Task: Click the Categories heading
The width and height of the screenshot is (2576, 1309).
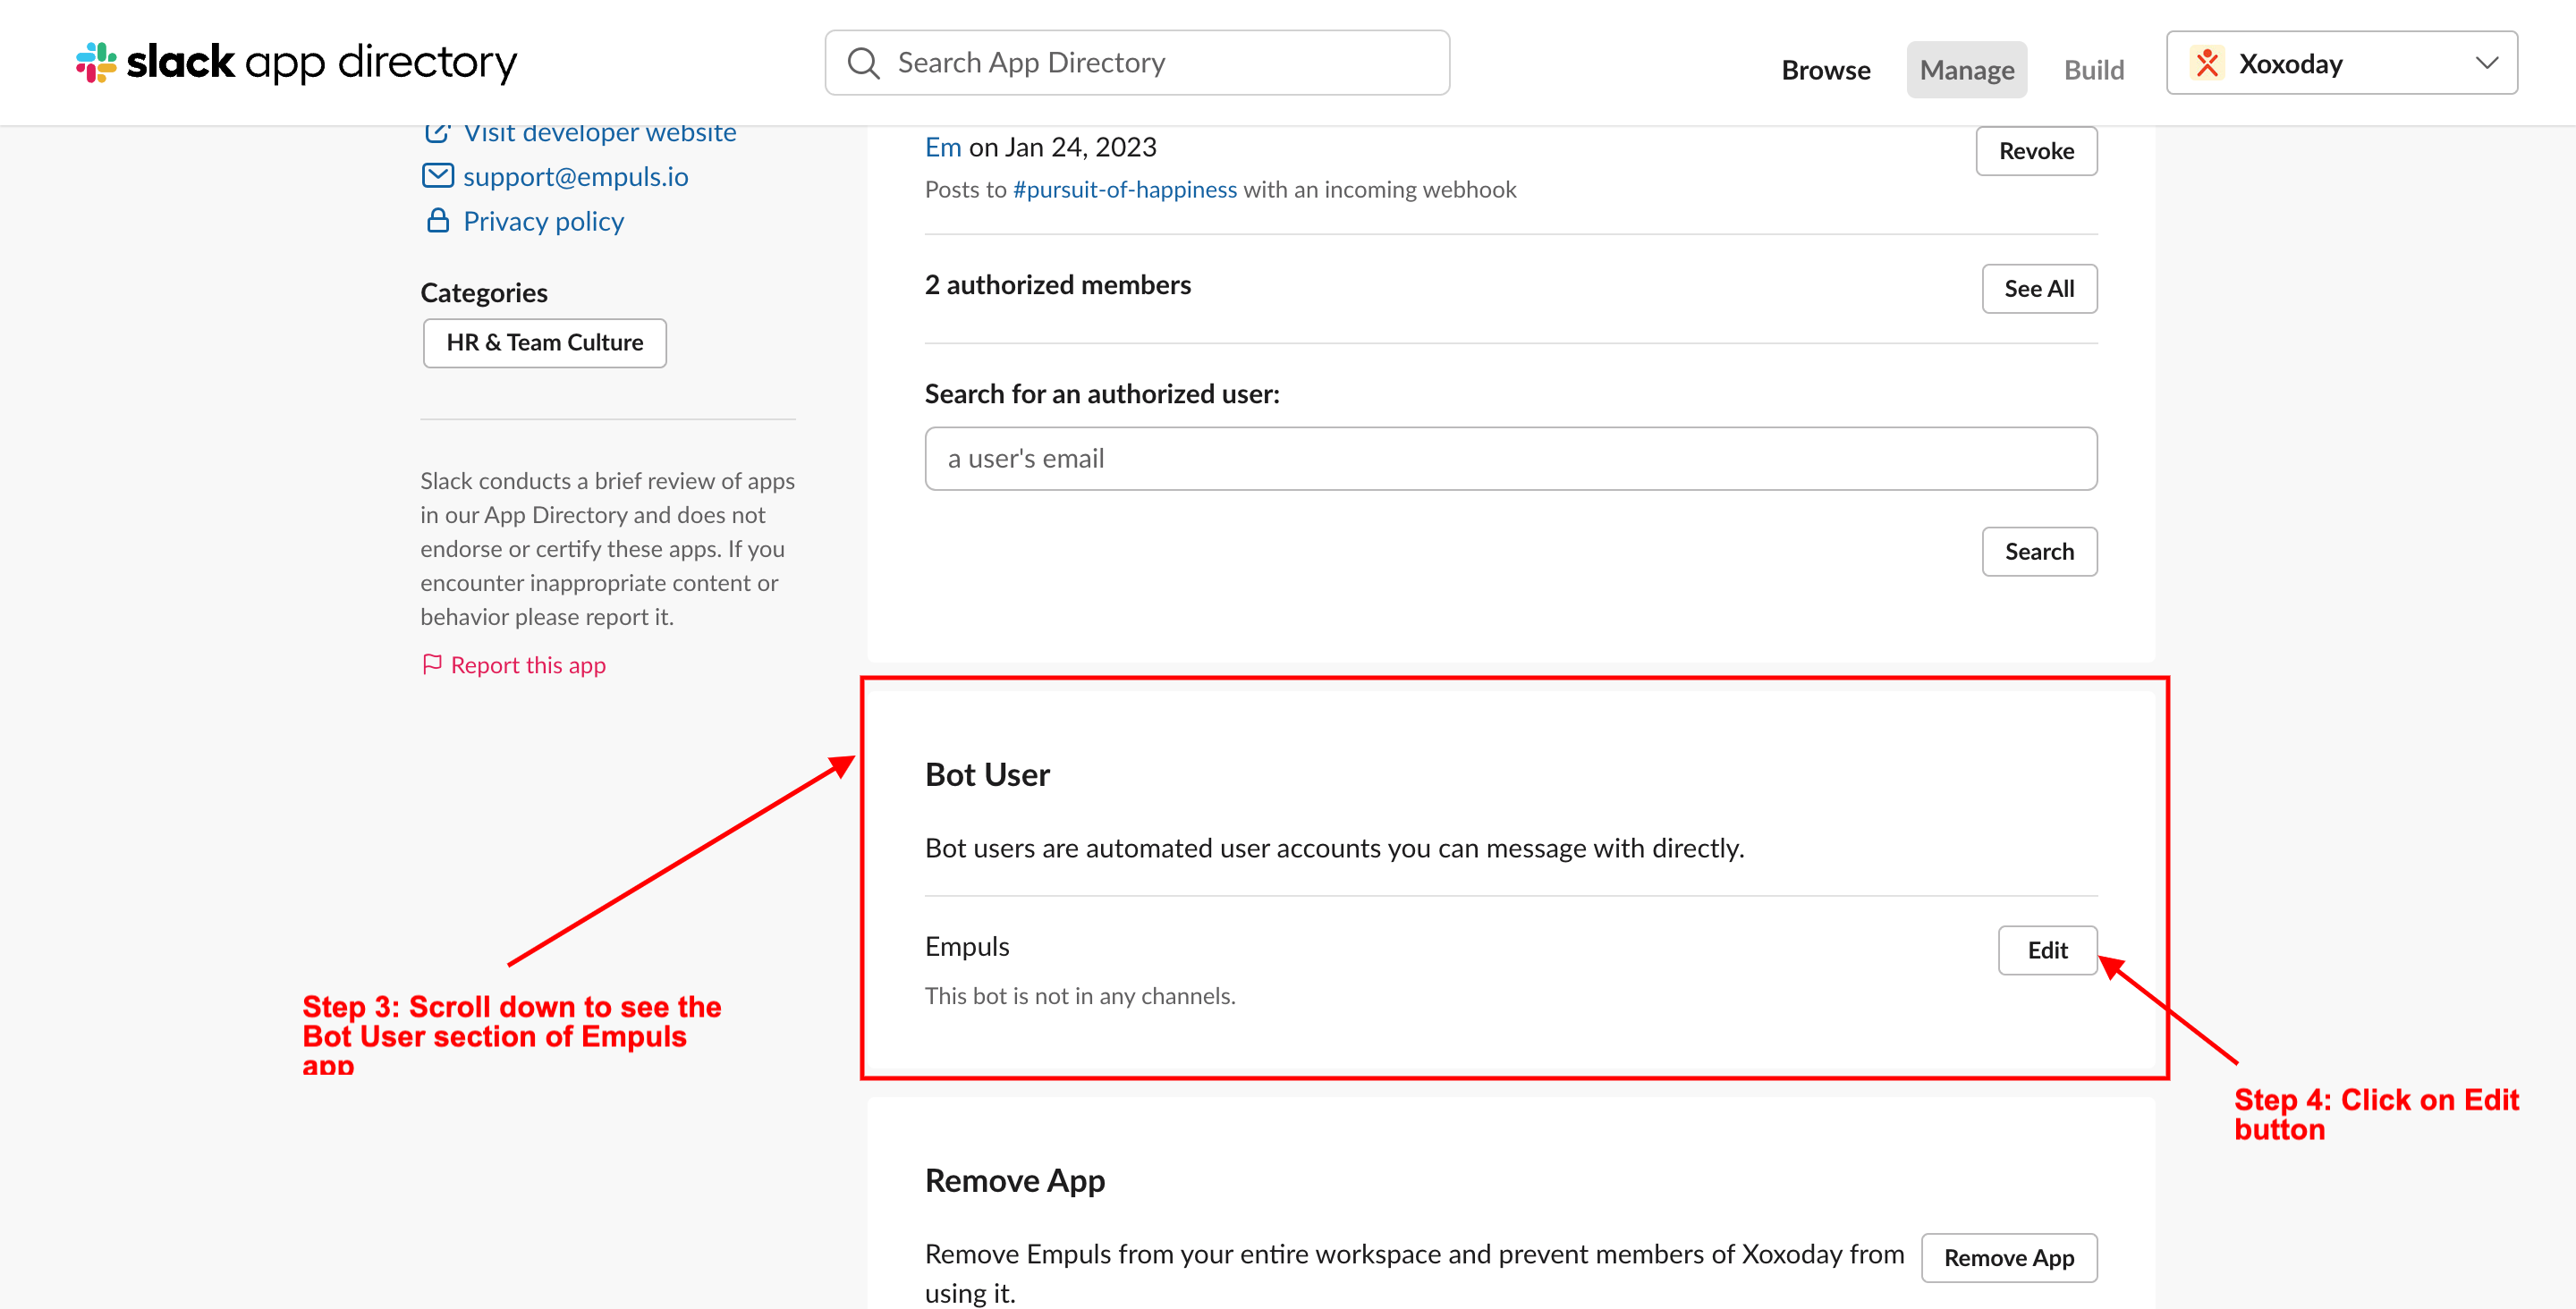Action: (x=483, y=293)
